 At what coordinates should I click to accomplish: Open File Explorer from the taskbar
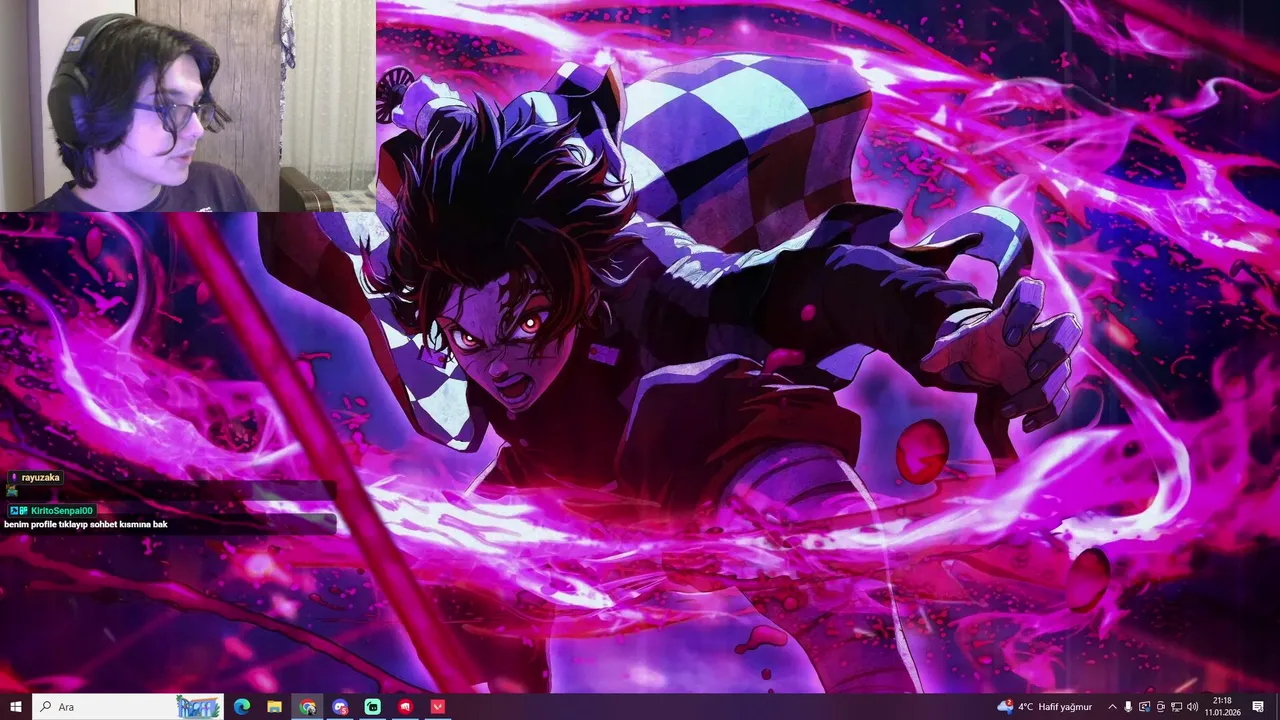(274, 707)
